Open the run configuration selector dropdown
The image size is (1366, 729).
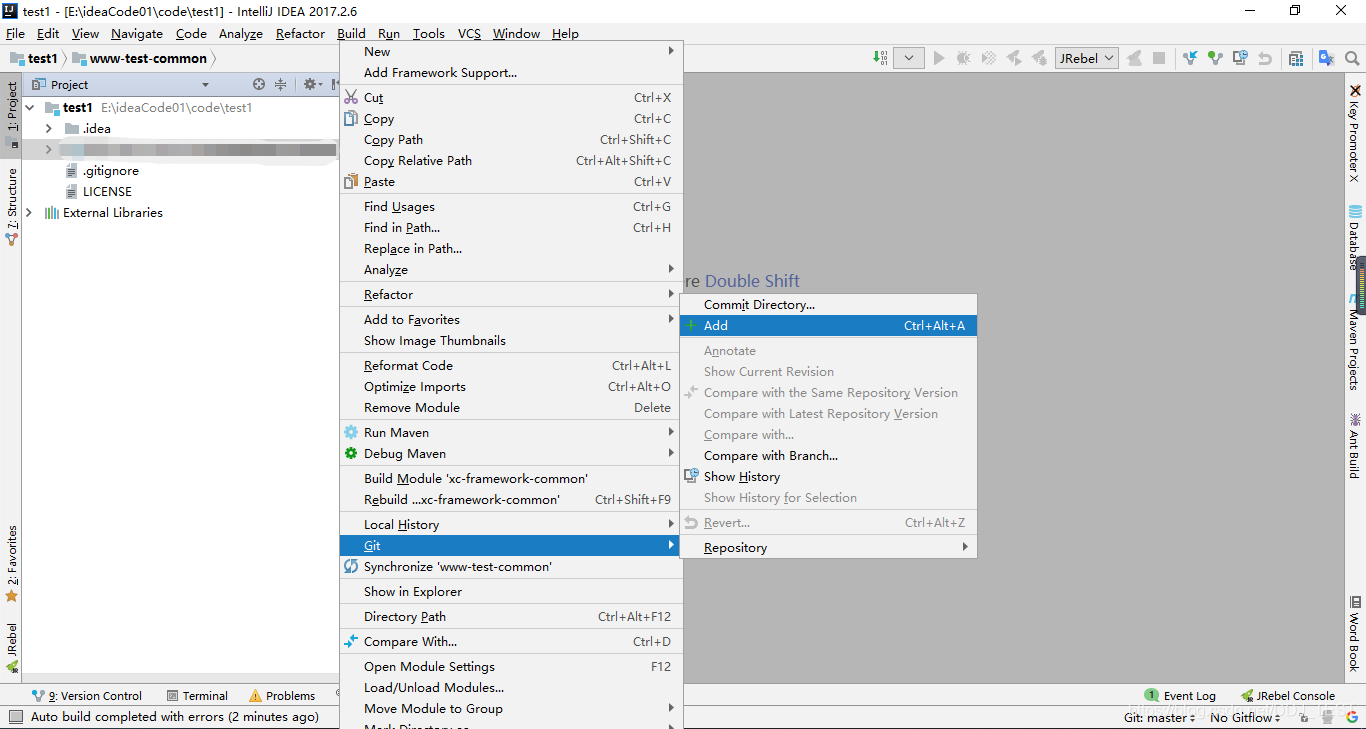[909, 58]
